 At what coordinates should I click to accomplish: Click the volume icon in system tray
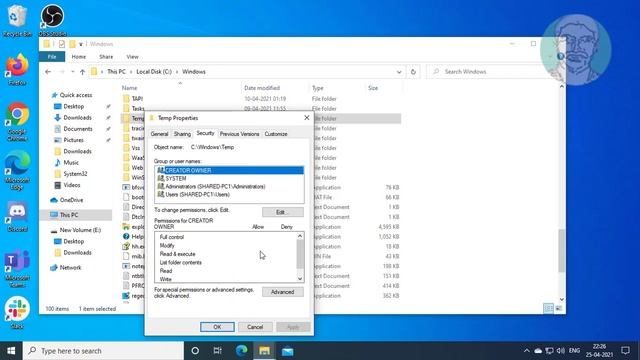pyautogui.click(x=560, y=351)
